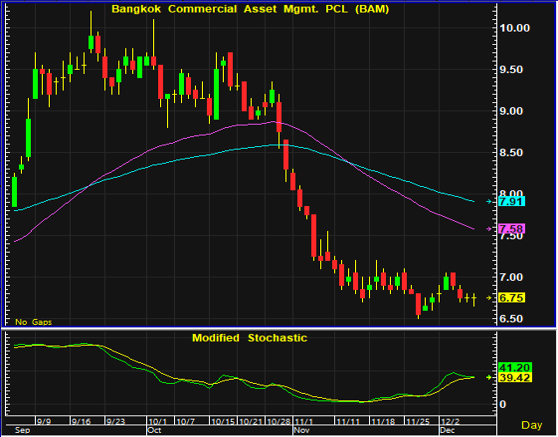Image resolution: width=558 pixels, height=437 pixels.
Task: Click the magenta 7.58 moving average label
Action: pos(512,228)
